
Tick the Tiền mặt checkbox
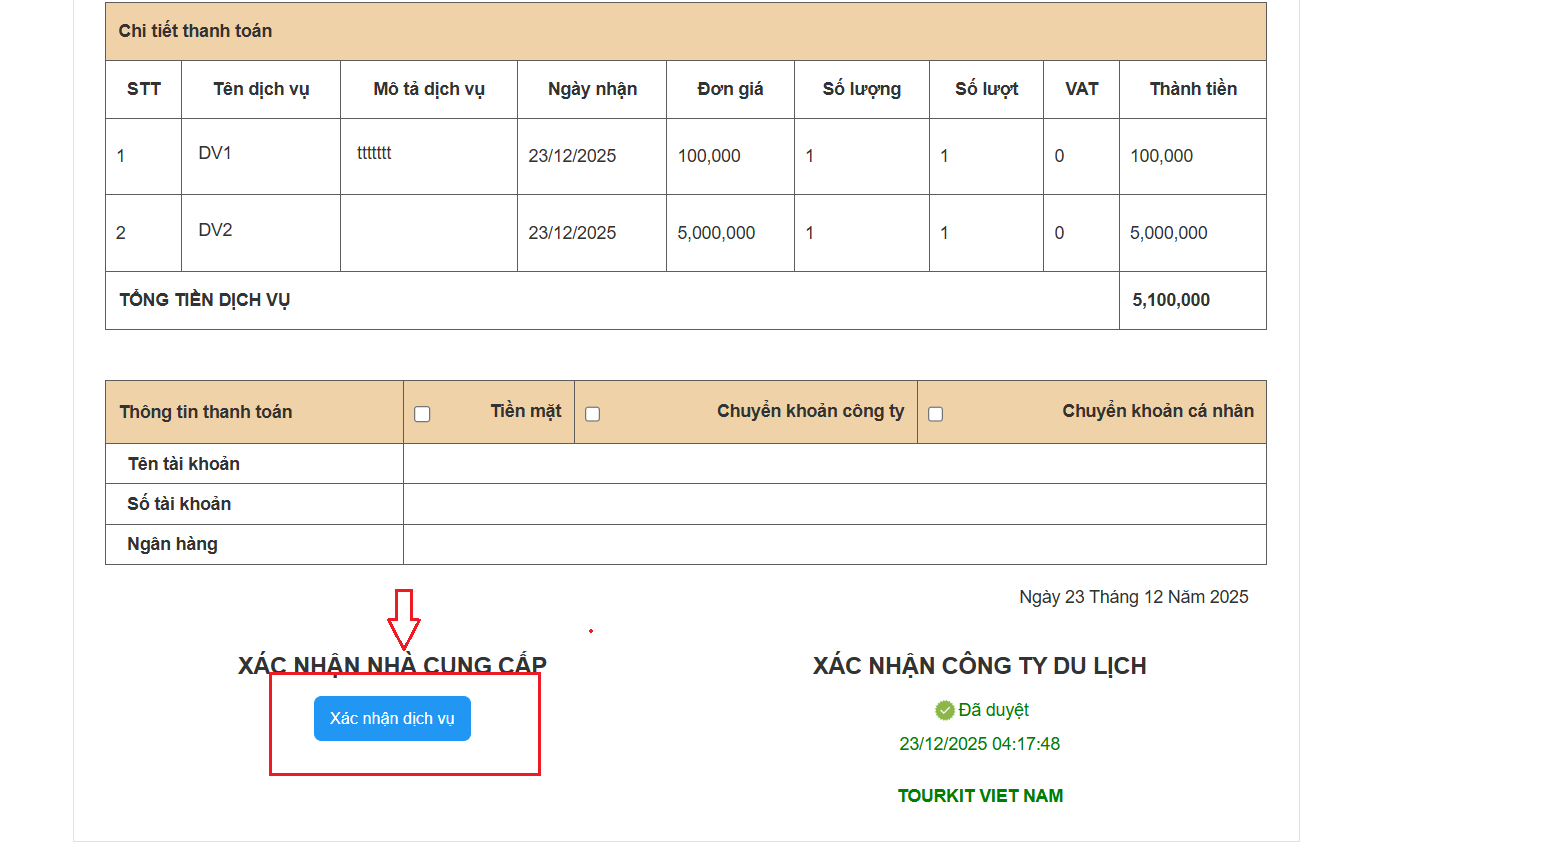(x=422, y=414)
